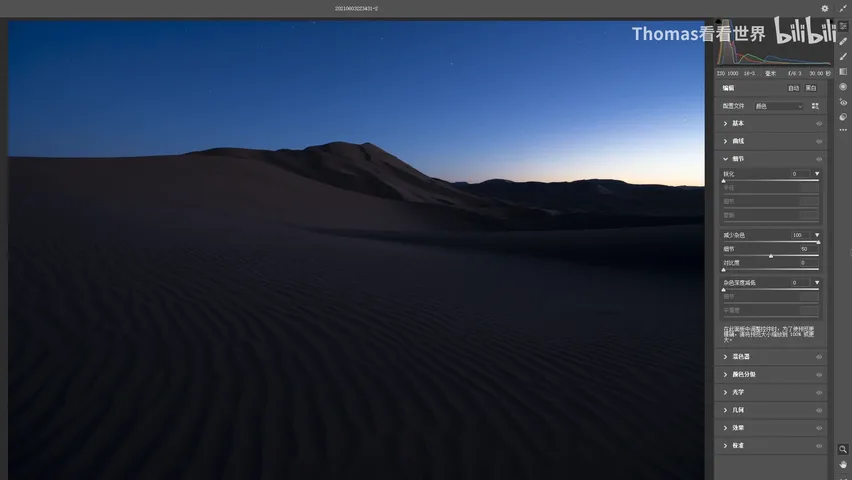Collapse the 细节 (Detail) panel chevron

(x=725, y=159)
